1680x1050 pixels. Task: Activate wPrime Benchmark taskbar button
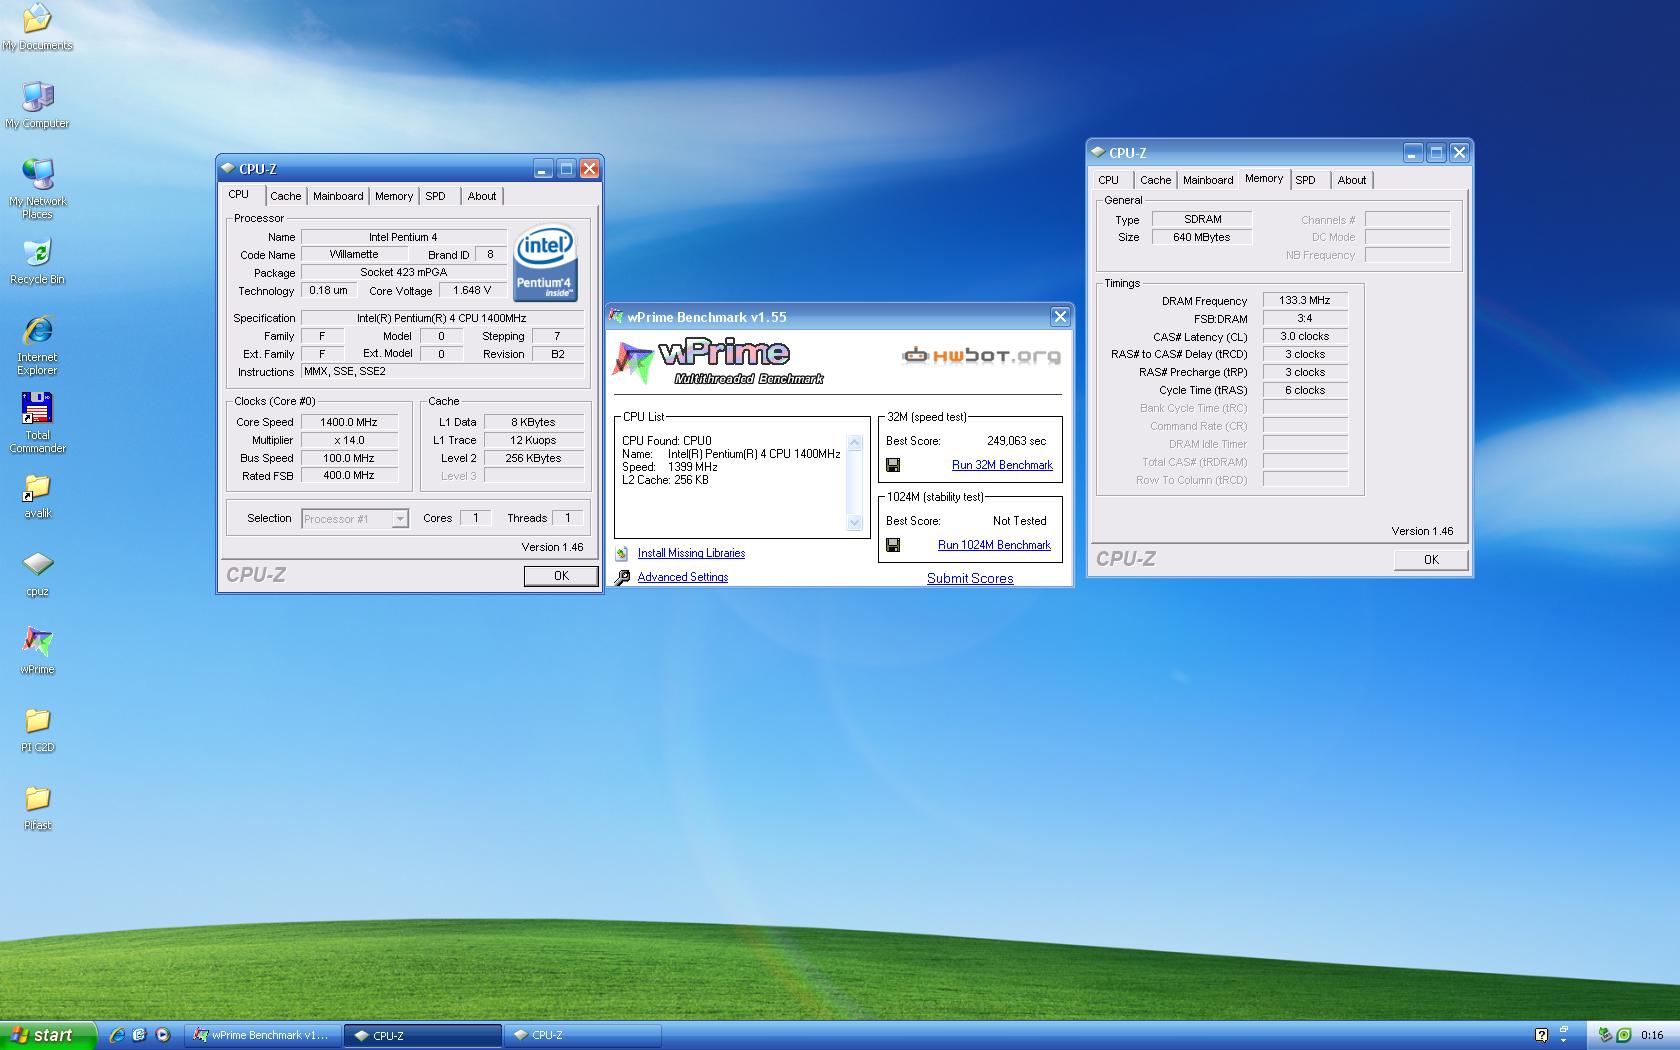[x=262, y=1035]
